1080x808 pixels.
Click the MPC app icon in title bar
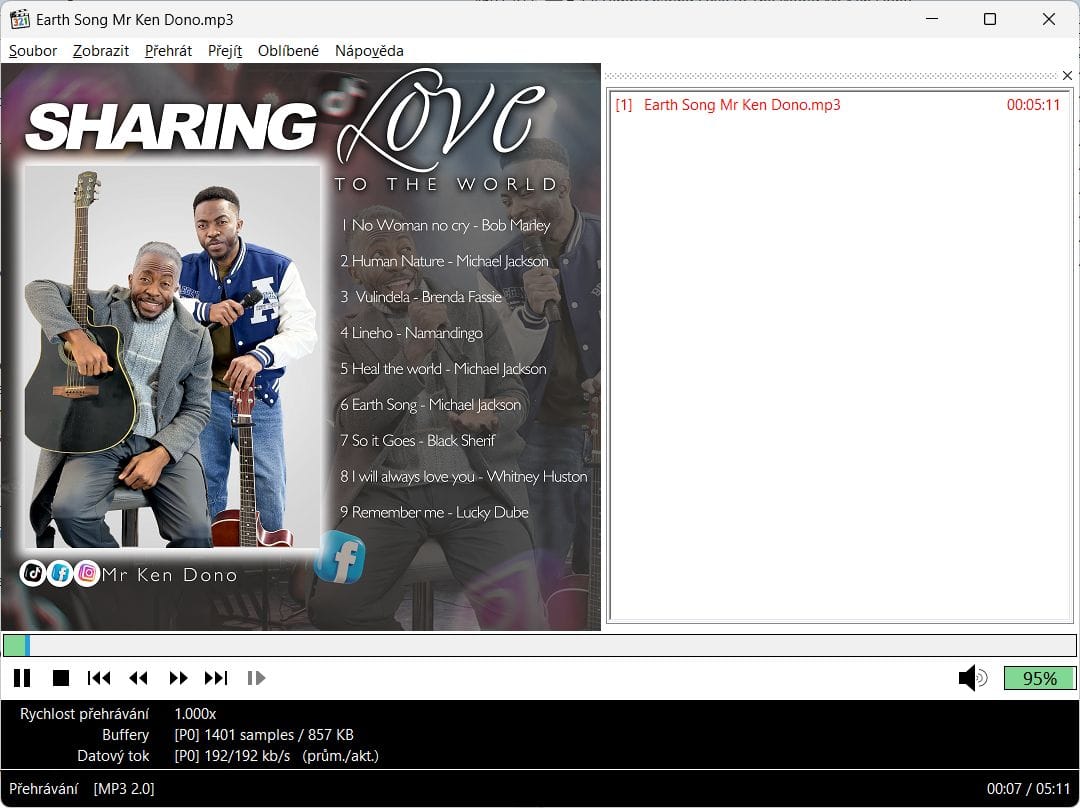click(20, 19)
